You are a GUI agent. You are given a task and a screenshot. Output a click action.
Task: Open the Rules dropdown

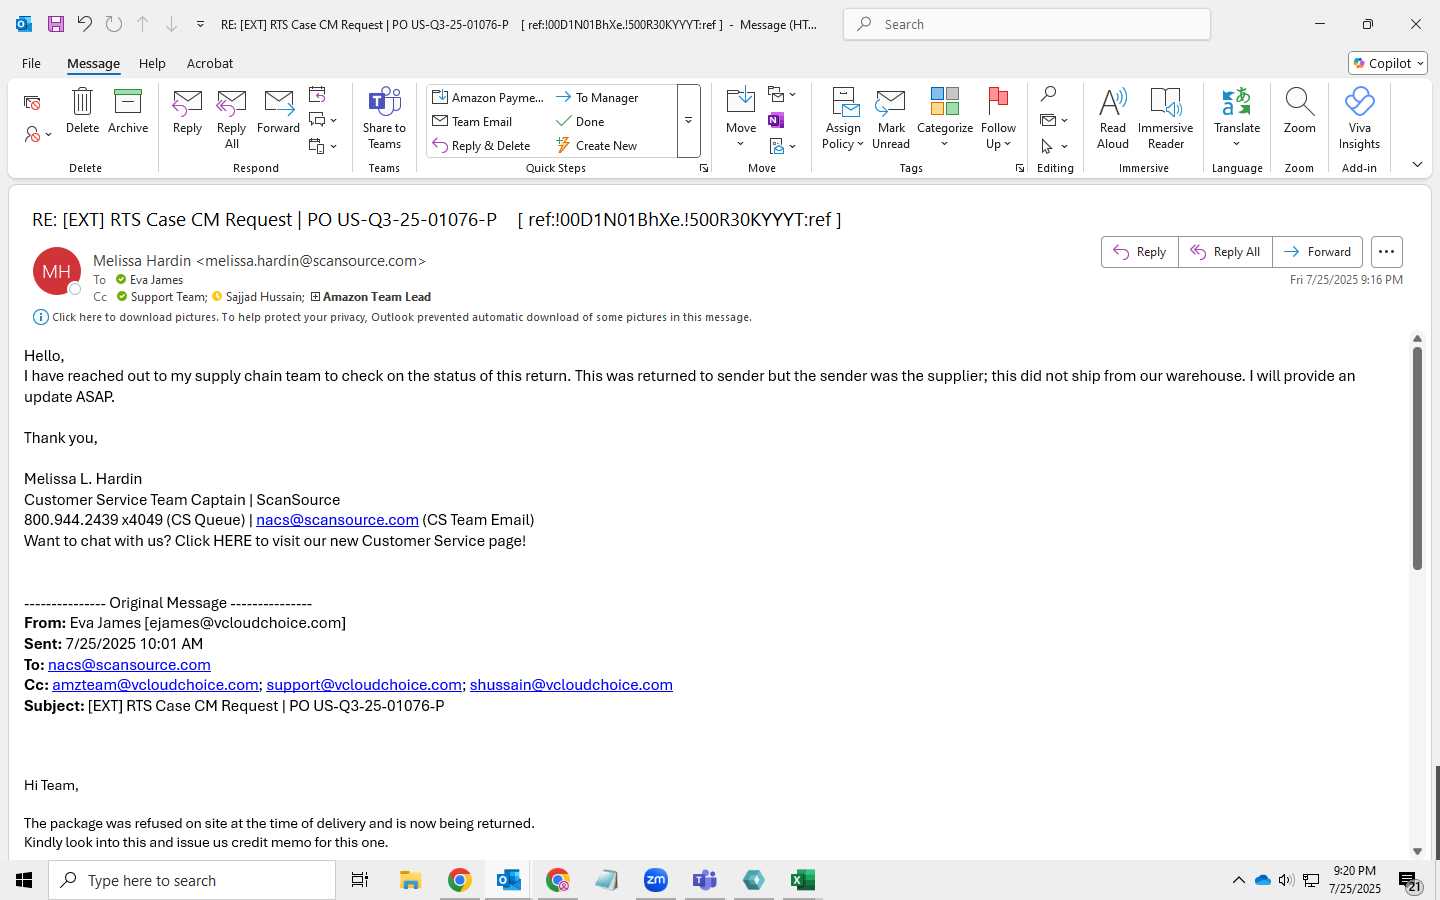[x=782, y=94]
